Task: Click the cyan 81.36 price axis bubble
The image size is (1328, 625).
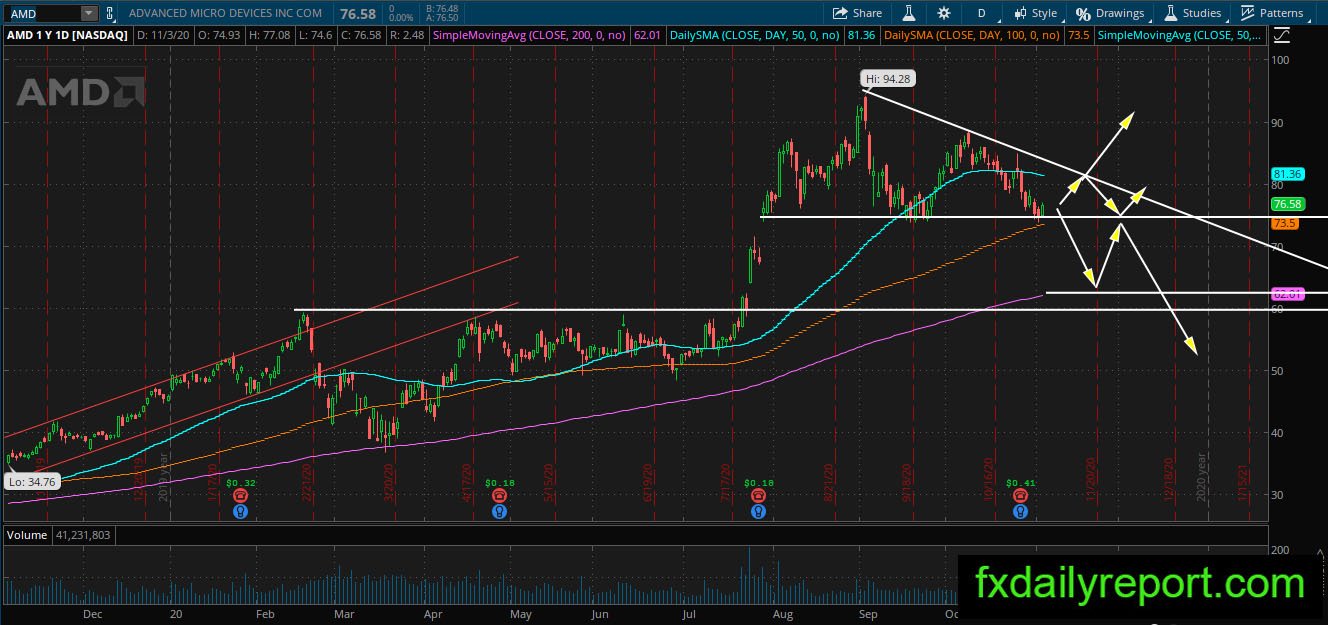Action: click(1286, 174)
